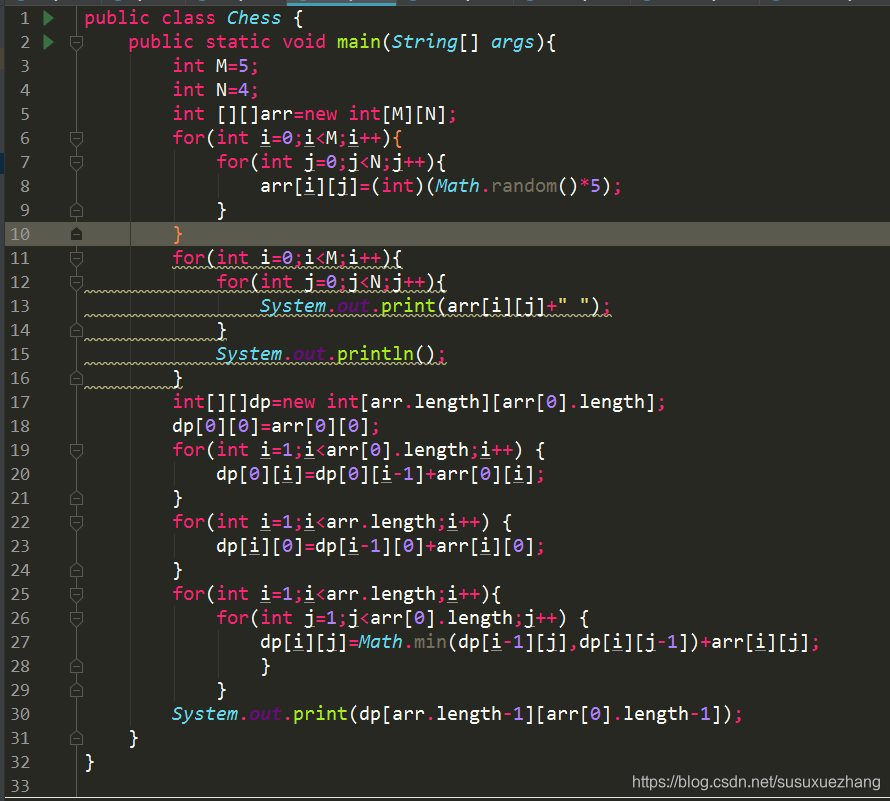This screenshot has width=890, height=801.
Task: Collapse the dp column loop fold on line 22
Action: pos(76,522)
